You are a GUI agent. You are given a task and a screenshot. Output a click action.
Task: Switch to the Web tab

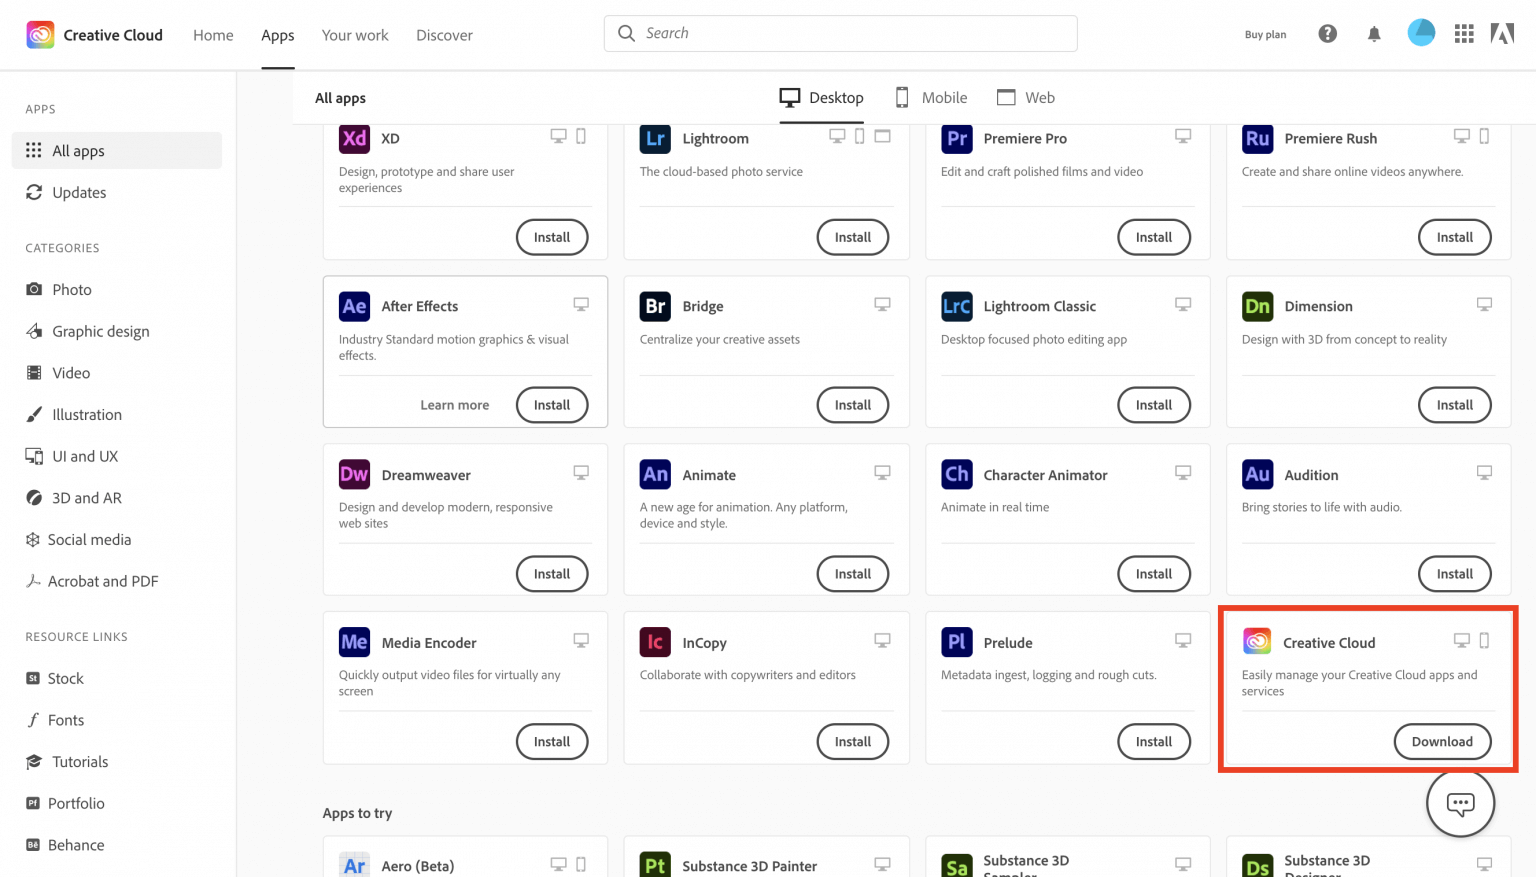(x=1026, y=97)
